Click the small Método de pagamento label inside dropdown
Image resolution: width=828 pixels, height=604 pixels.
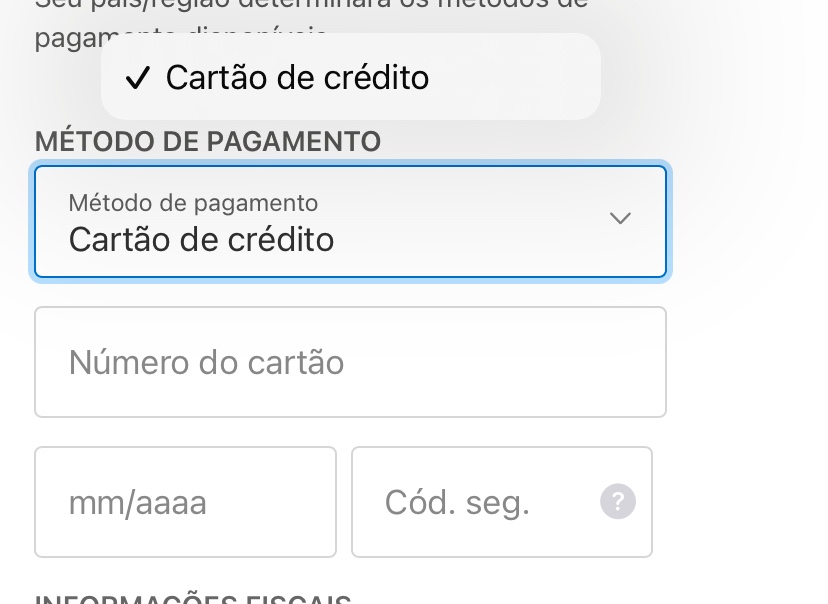click(193, 203)
